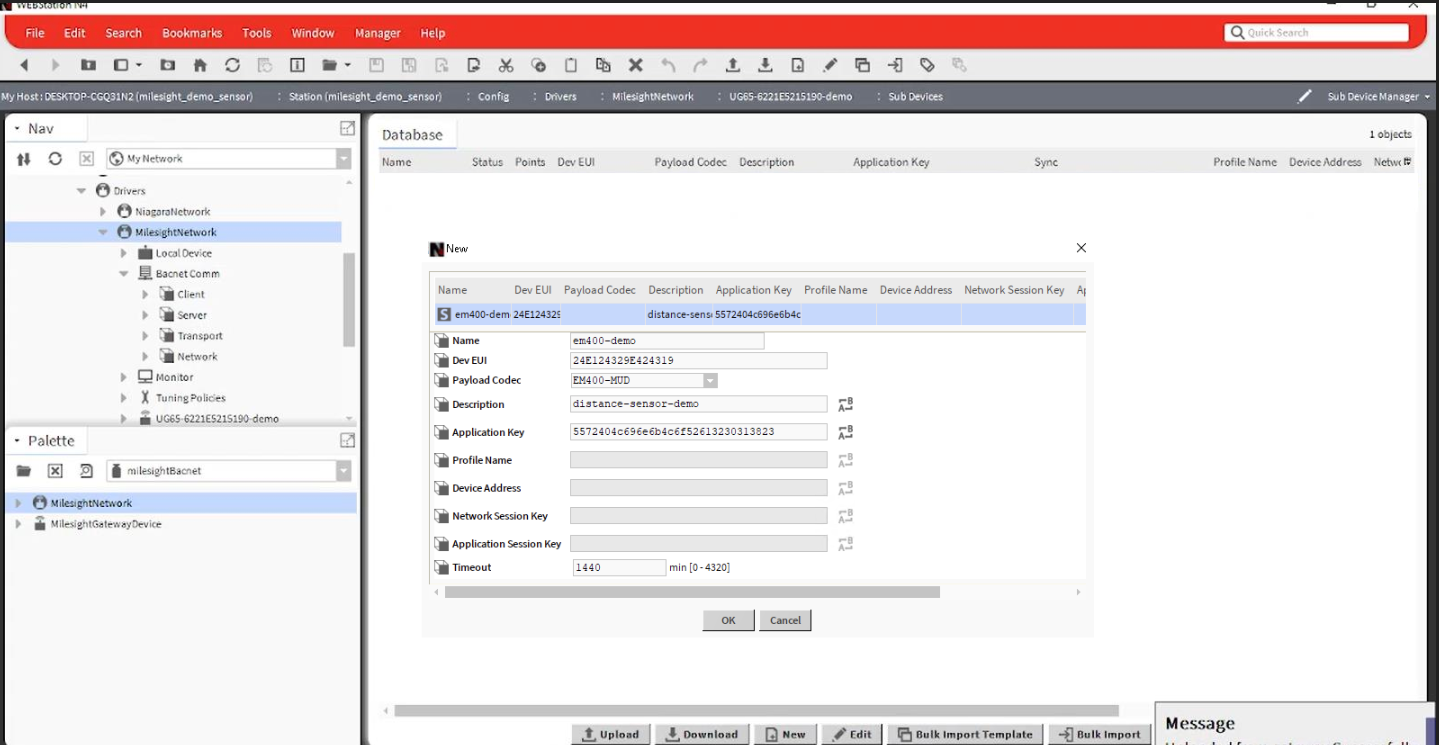Click the open-folder icon in the main toolbar
Viewport: 1439px width, 745px height.
pos(330,65)
